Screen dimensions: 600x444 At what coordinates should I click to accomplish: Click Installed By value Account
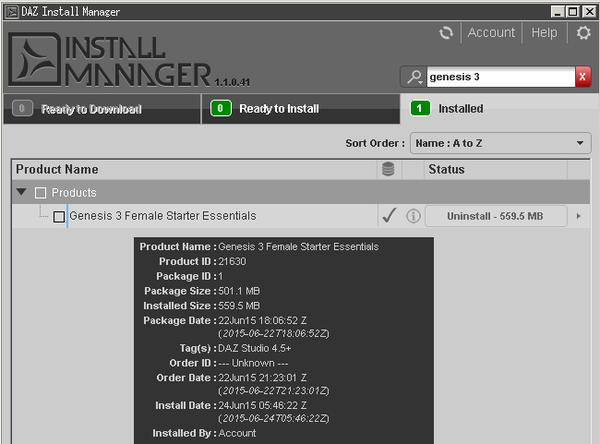point(237,433)
